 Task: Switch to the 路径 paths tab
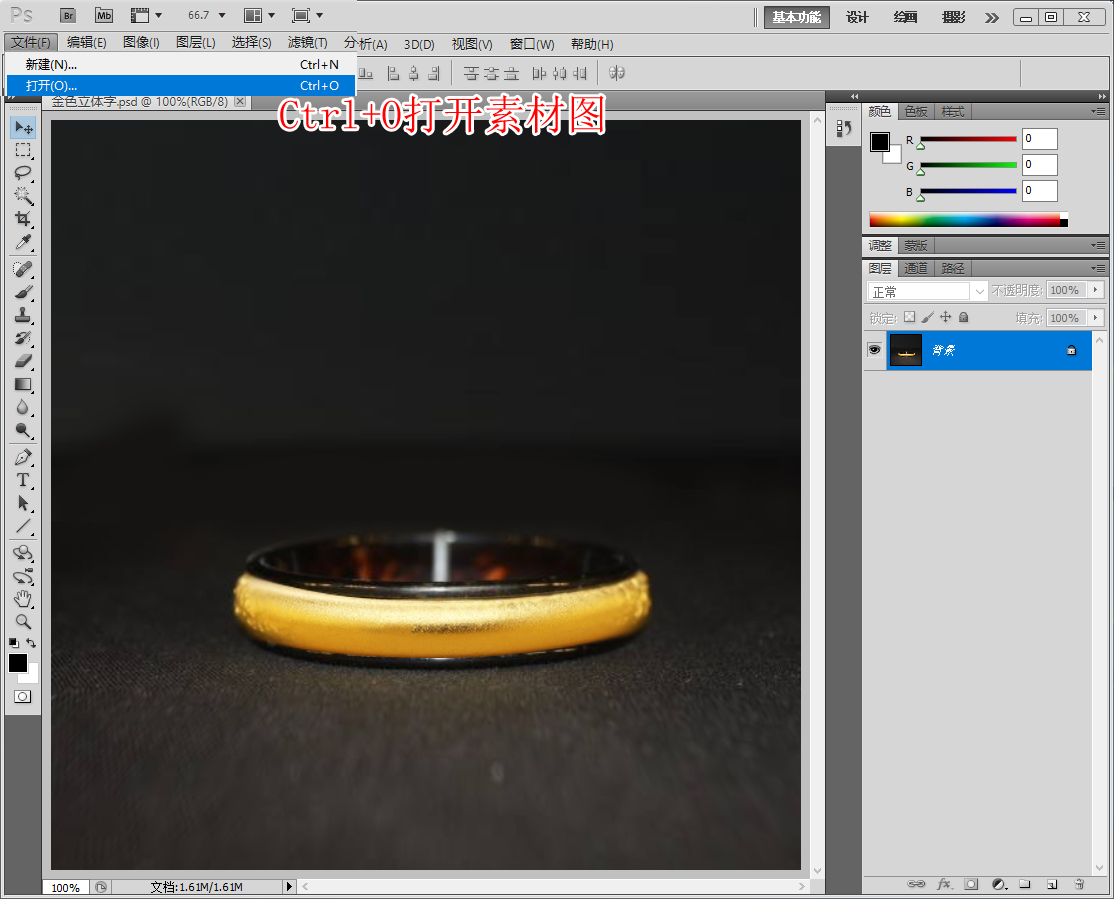click(953, 268)
